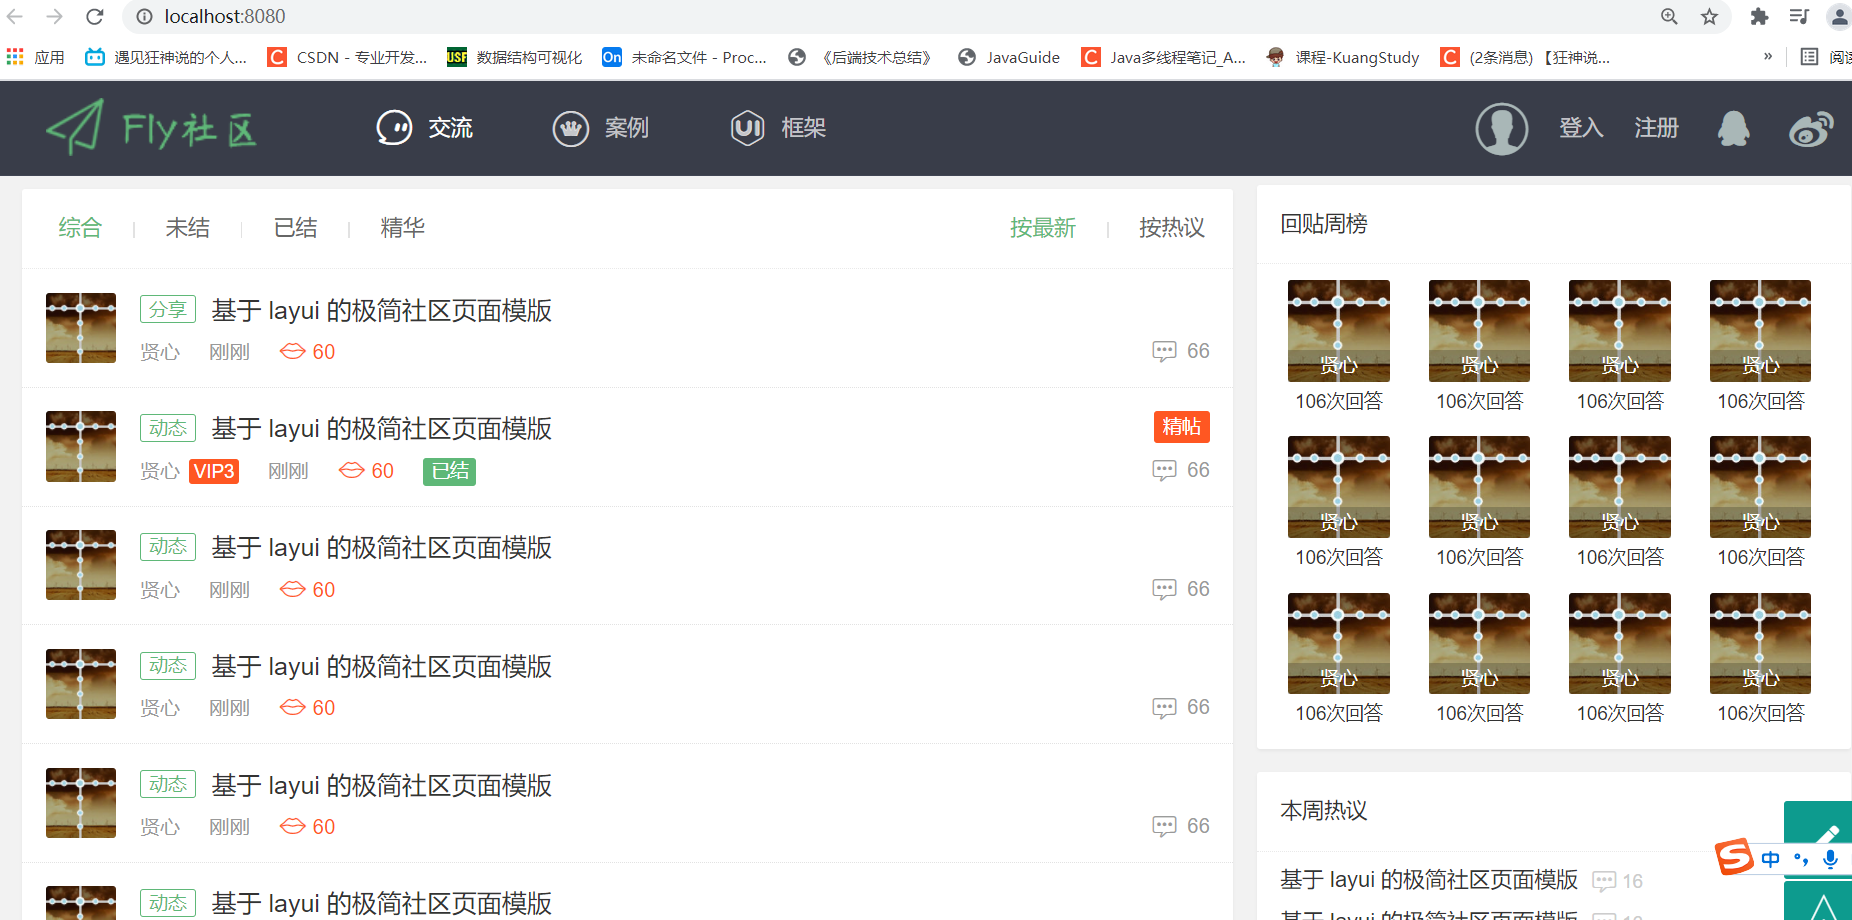This screenshot has height=920, width=1852.
Task: Open the first post with 分享 tag
Action: click(382, 311)
